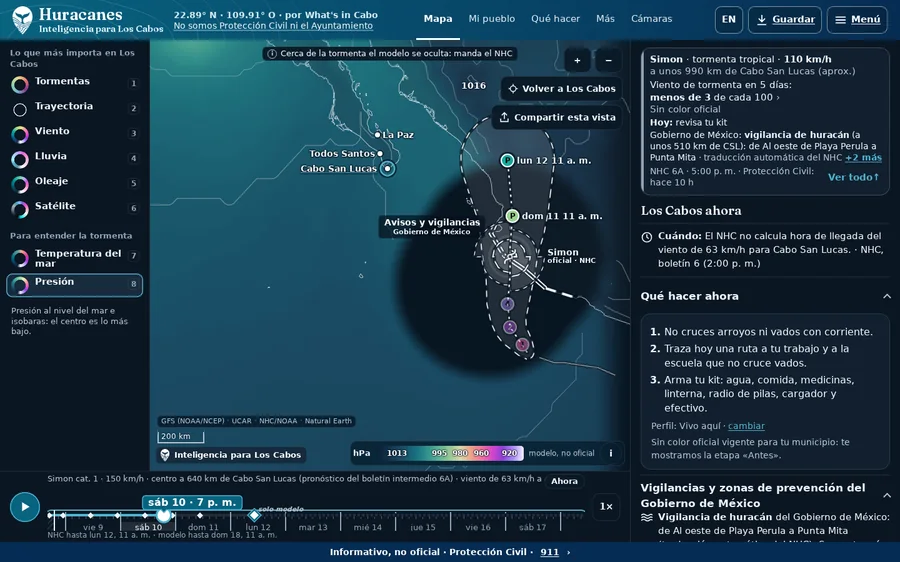Toggle the Trayectoria layer
The width and height of the screenshot is (900, 562).
(x=75, y=108)
